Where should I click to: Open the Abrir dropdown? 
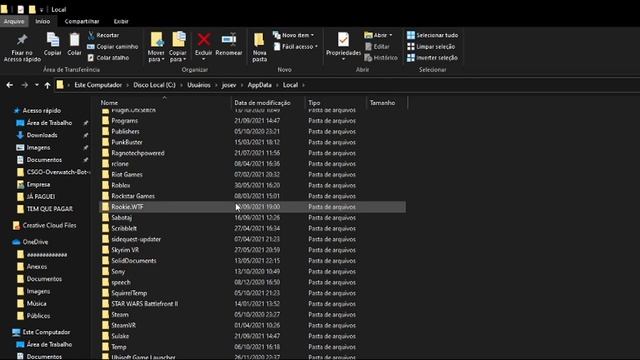click(x=378, y=35)
